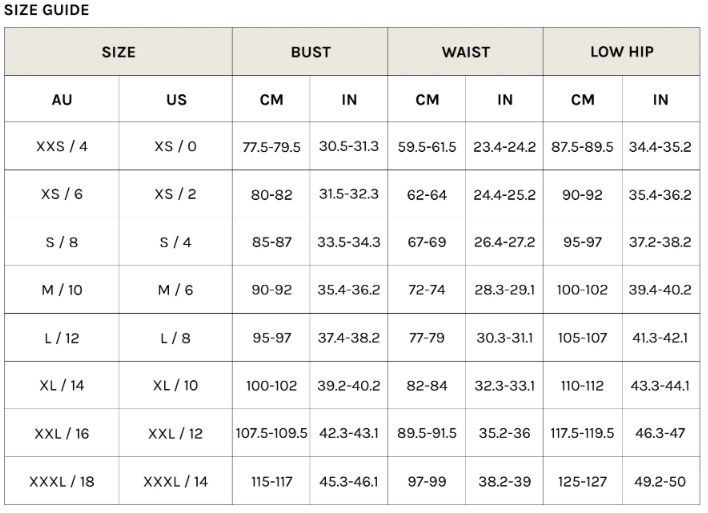This screenshot has height=513, width=708.
Task: Click the M / 6 US size cell
Action: tap(176, 290)
